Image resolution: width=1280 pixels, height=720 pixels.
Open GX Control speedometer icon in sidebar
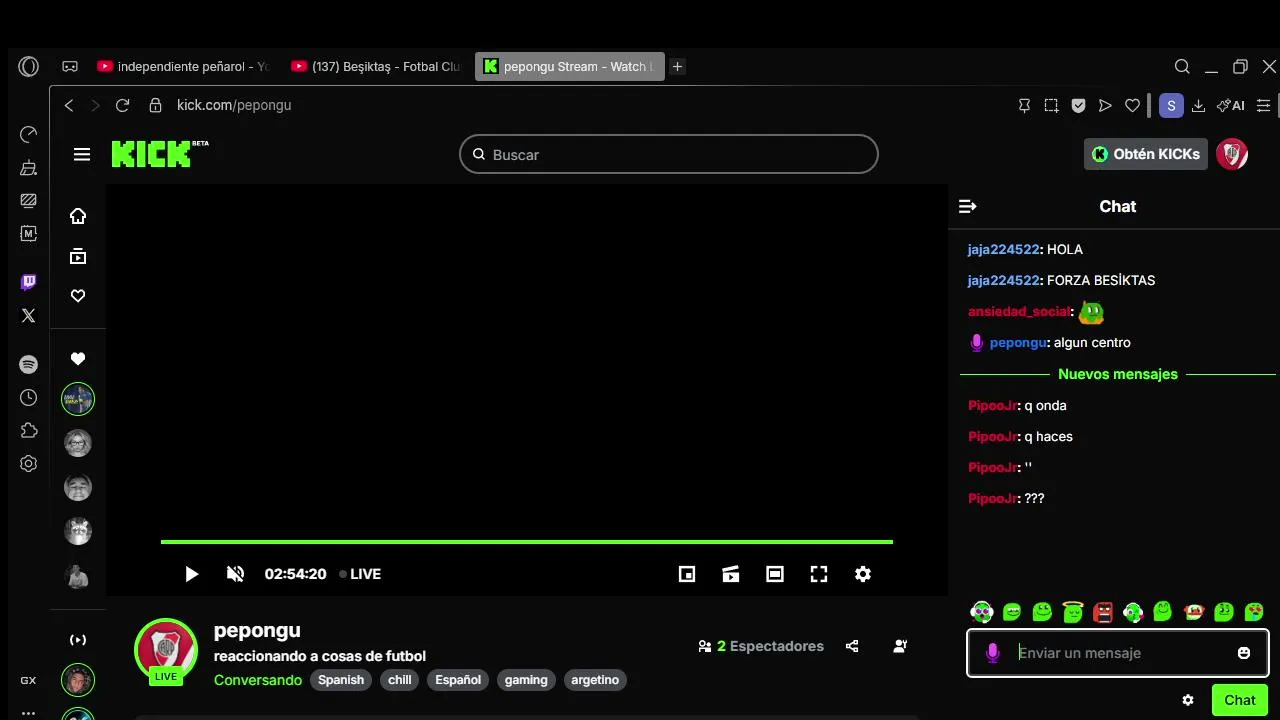[28, 135]
